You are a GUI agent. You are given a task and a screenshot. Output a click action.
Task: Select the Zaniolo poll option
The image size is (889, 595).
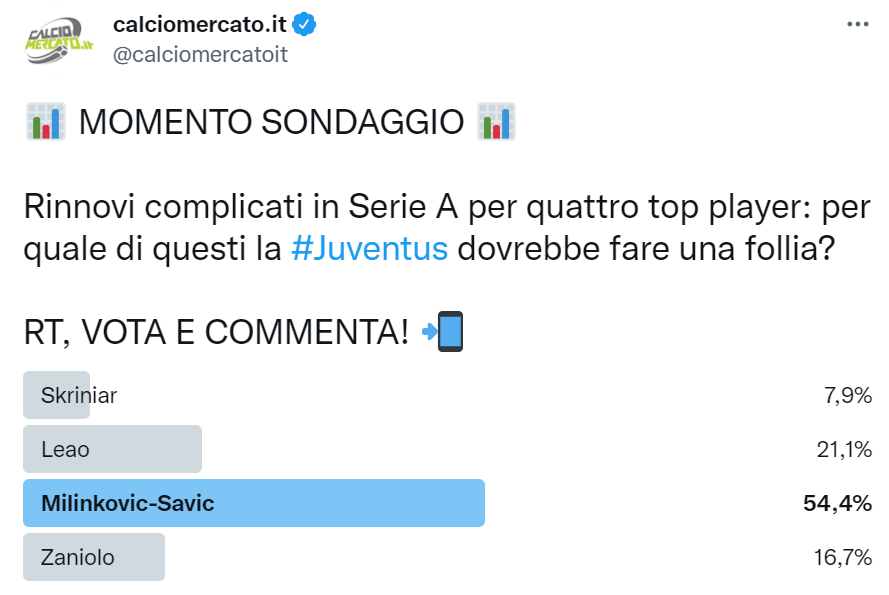coord(78,557)
